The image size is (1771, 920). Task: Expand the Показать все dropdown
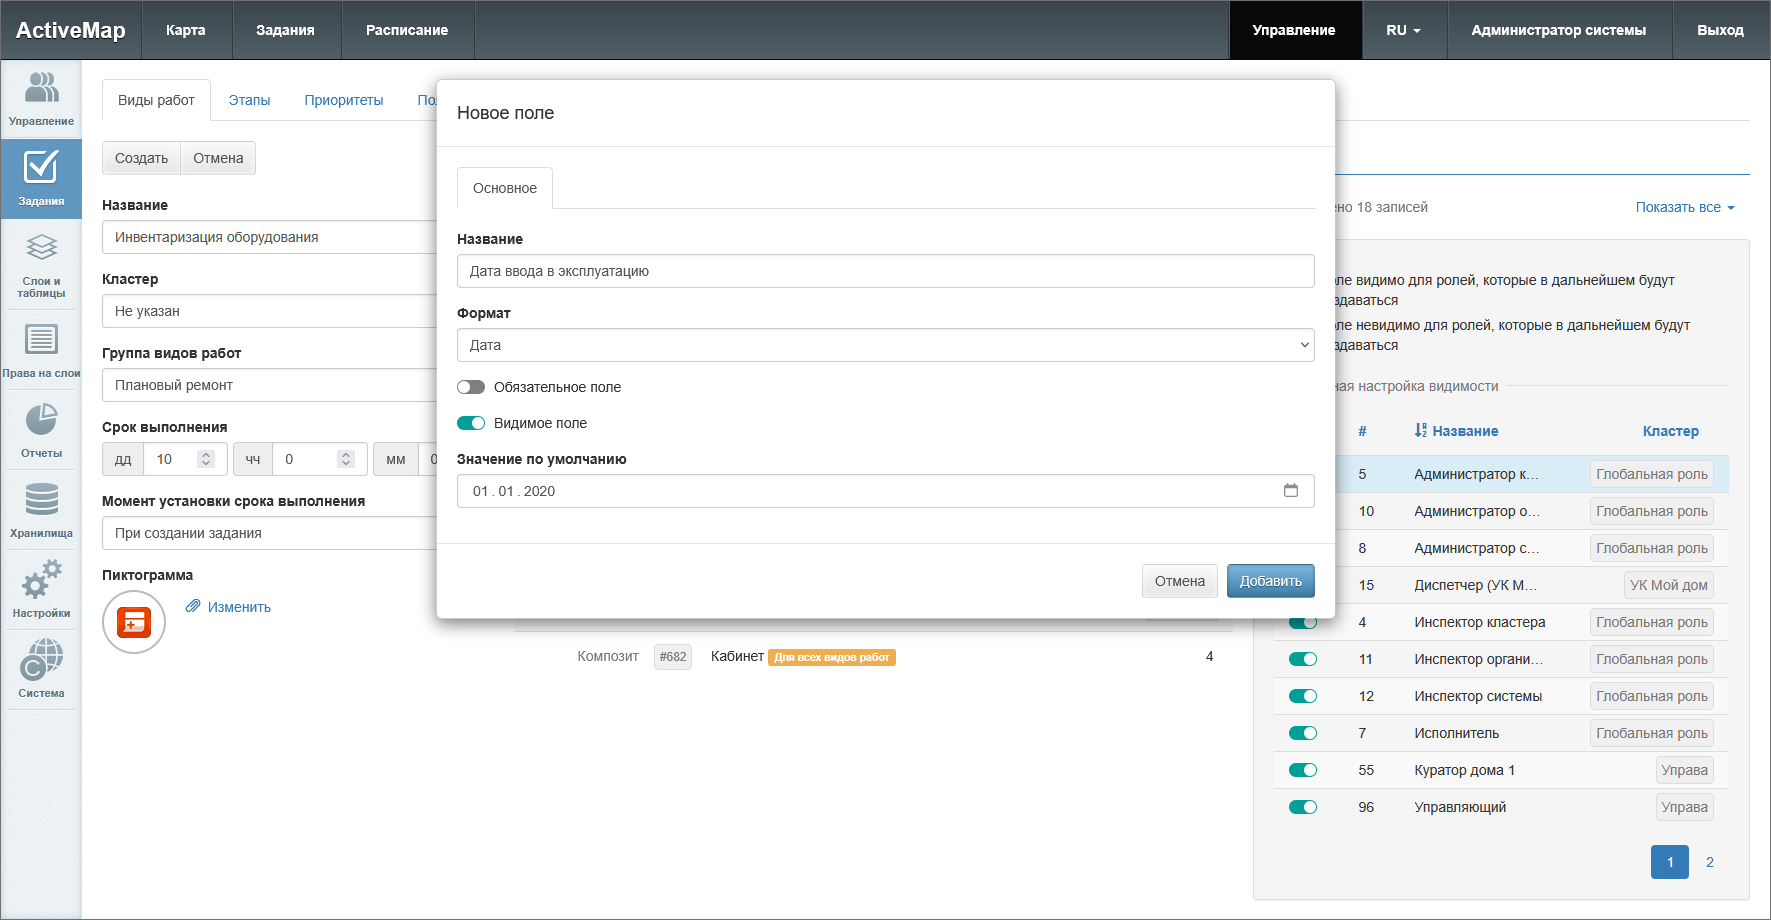[1684, 207]
